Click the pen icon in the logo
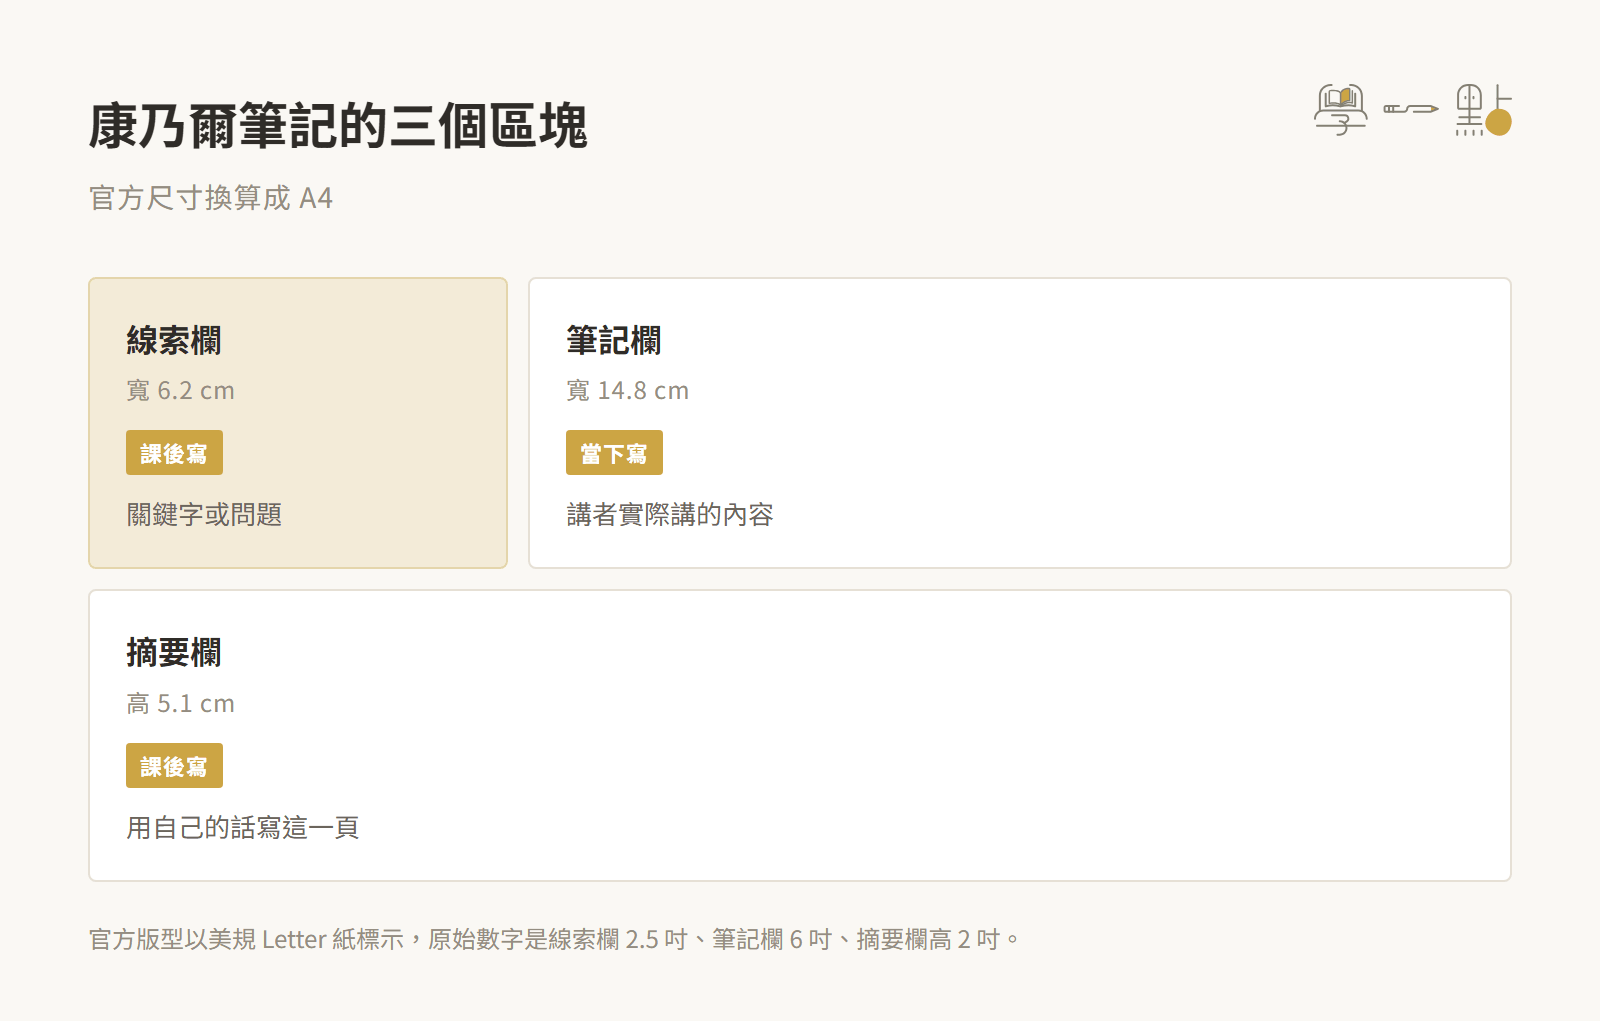This screenshot has width=1600, height=1021. 1411,108
